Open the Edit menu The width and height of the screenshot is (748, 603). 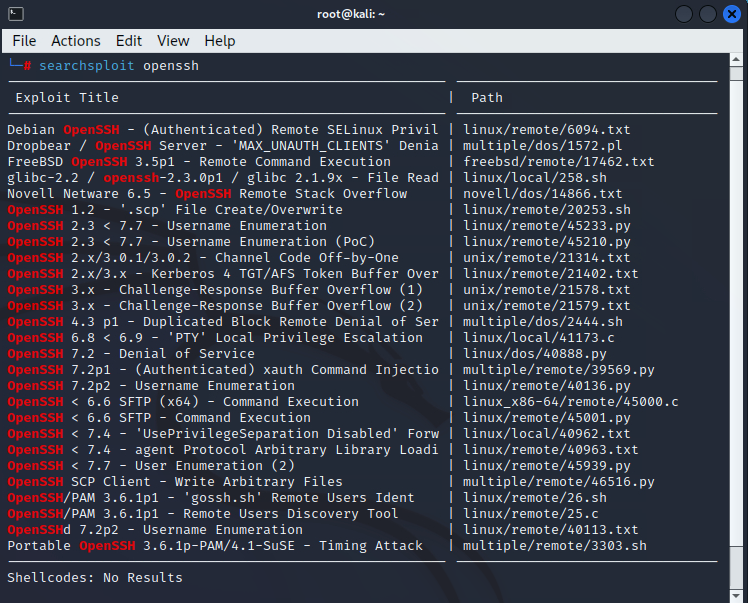pos(129,41)
